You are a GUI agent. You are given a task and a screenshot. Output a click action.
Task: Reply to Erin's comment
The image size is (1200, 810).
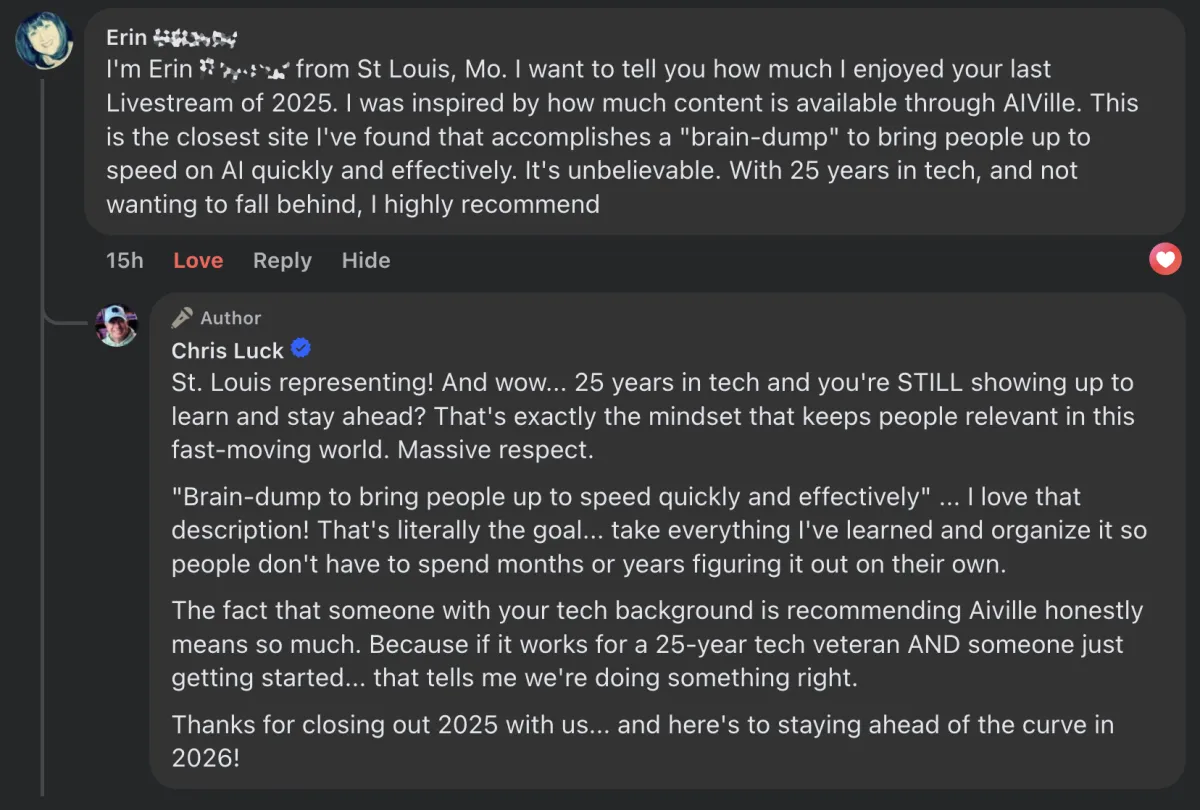click(282, 261)
